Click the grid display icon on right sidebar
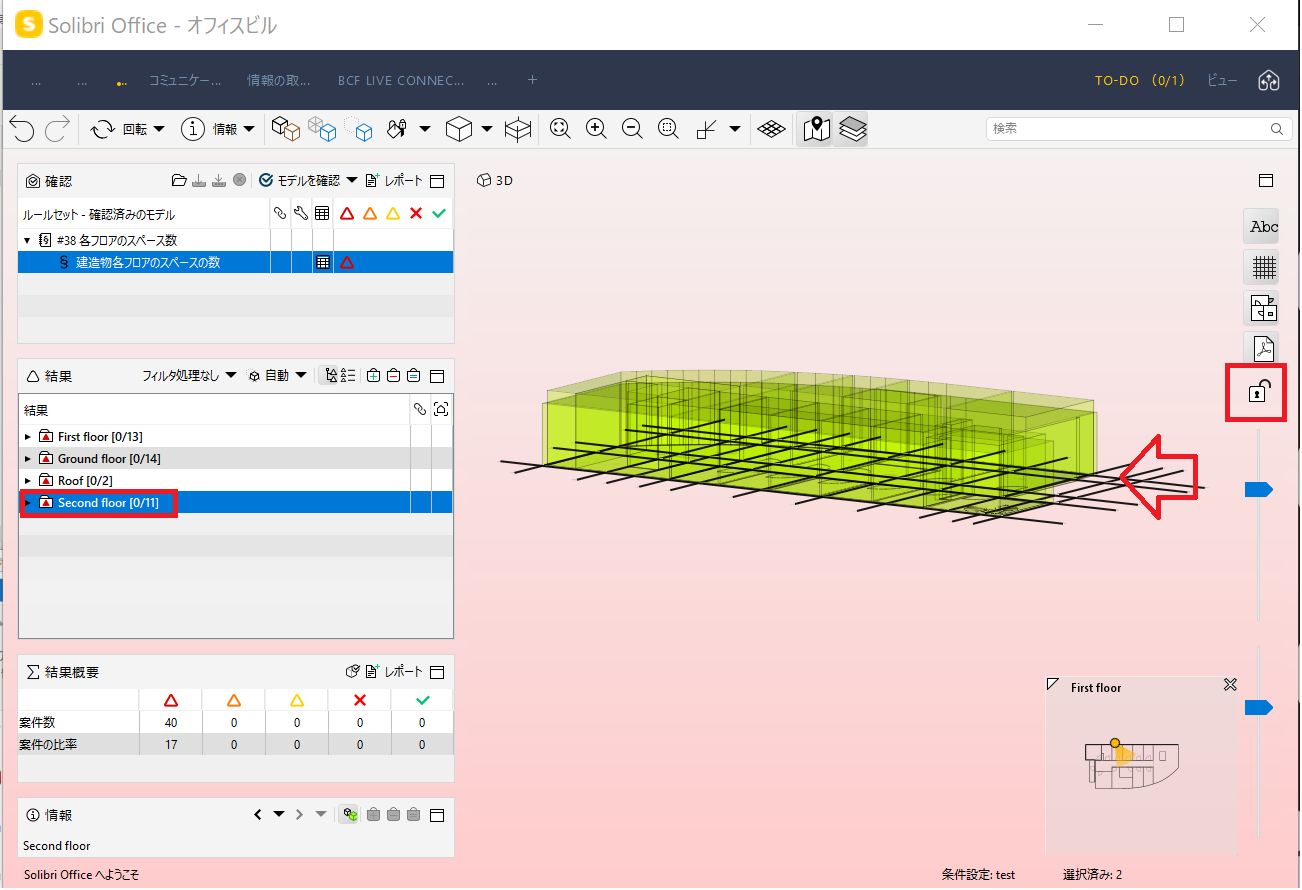 click(1264, 267)
